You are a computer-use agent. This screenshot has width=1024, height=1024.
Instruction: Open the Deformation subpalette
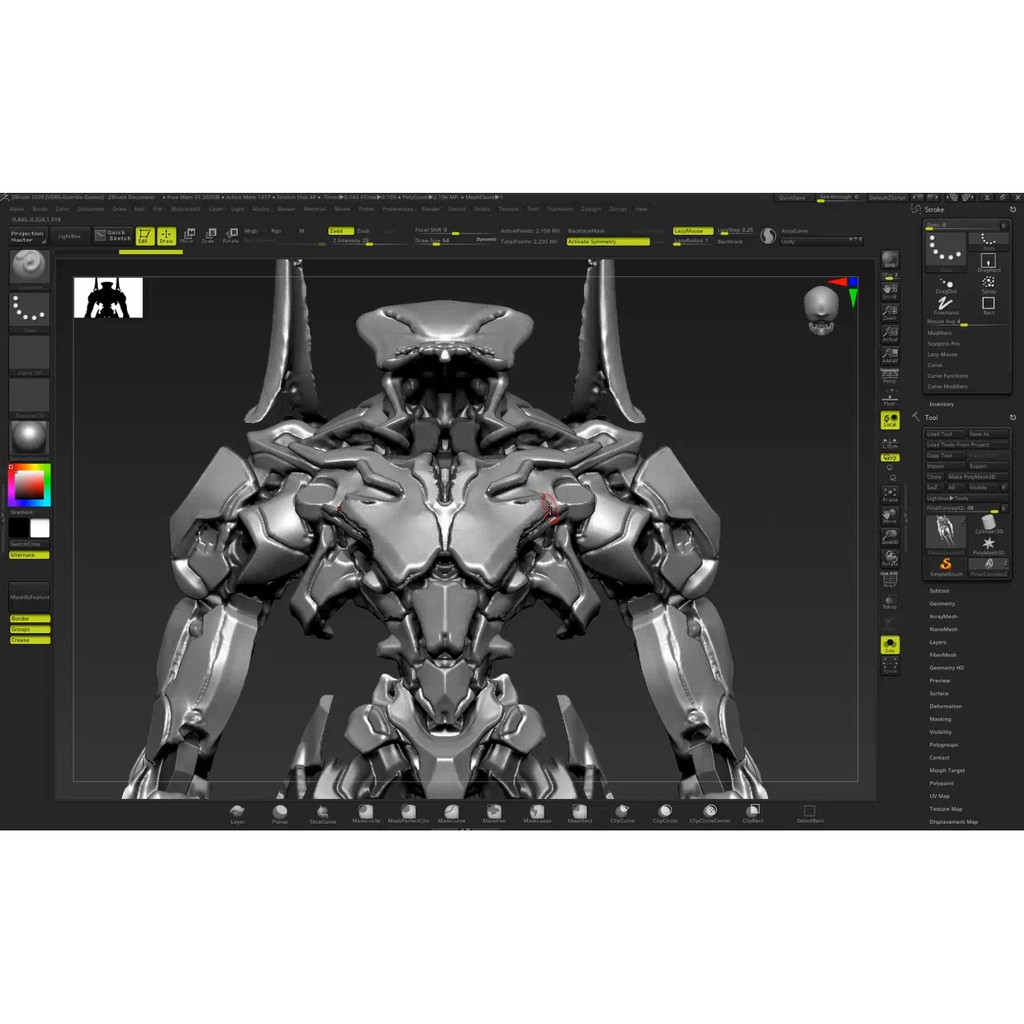pyautogui.click(x=945, y=706)
